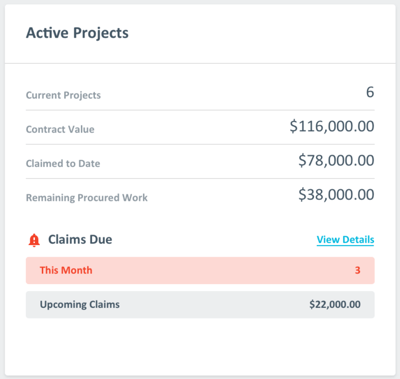The height and width of the screenshot is (379, 400).
Task: Select the Upcoming Claims row
Action: point(200,305)
